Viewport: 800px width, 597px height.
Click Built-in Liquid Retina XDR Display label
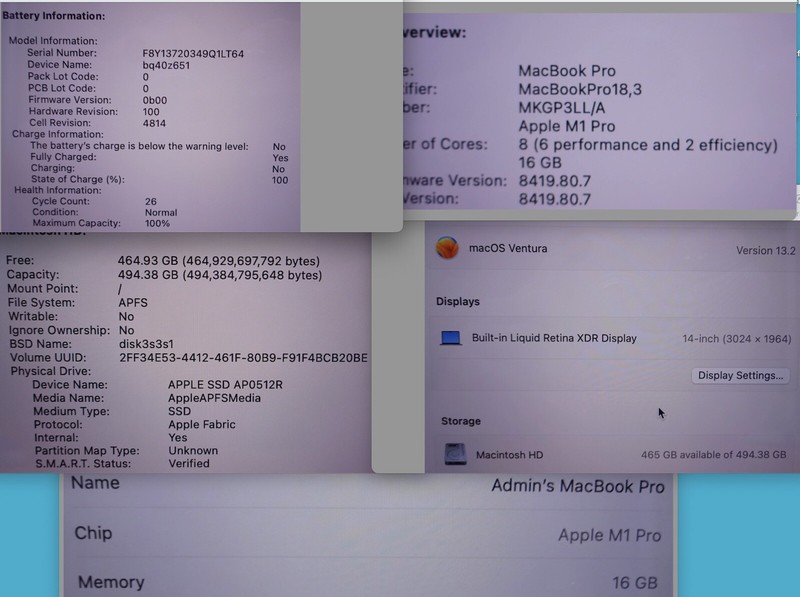tap(554, 338)
